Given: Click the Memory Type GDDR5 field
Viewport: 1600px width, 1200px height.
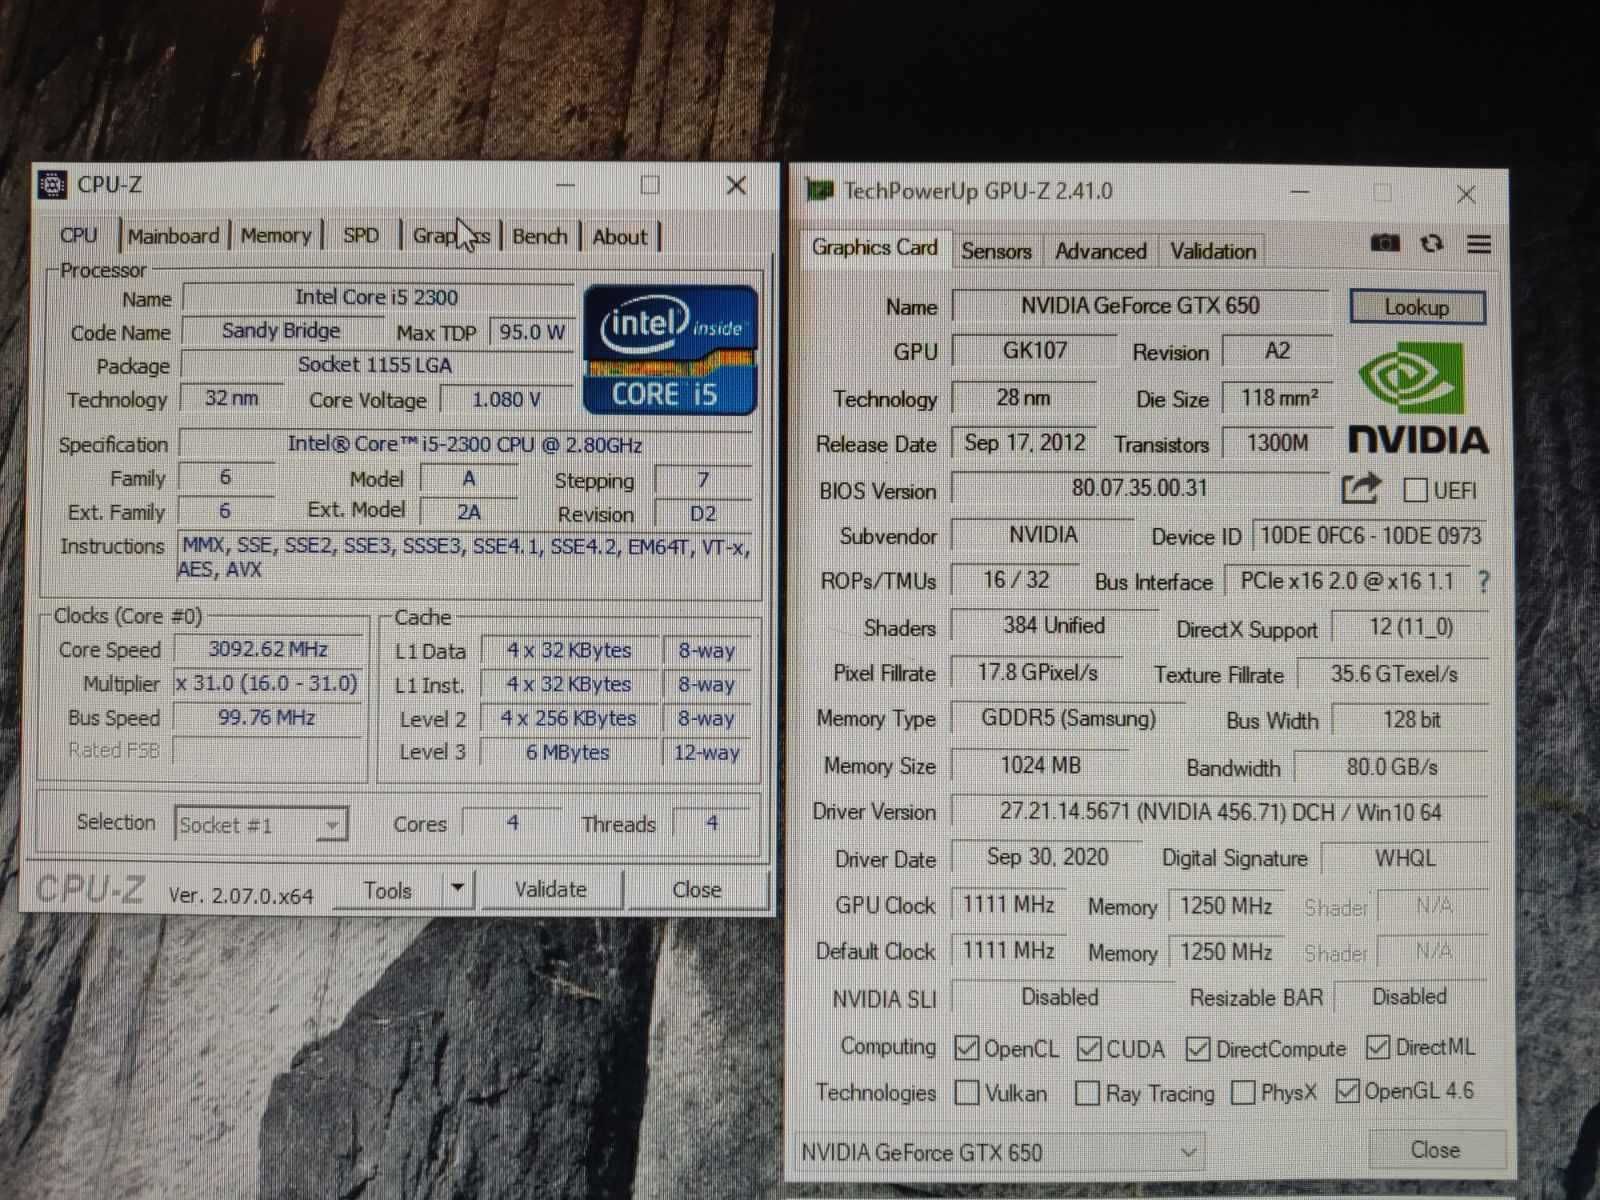Looking at the screenshot, I should click(1068, 718).
